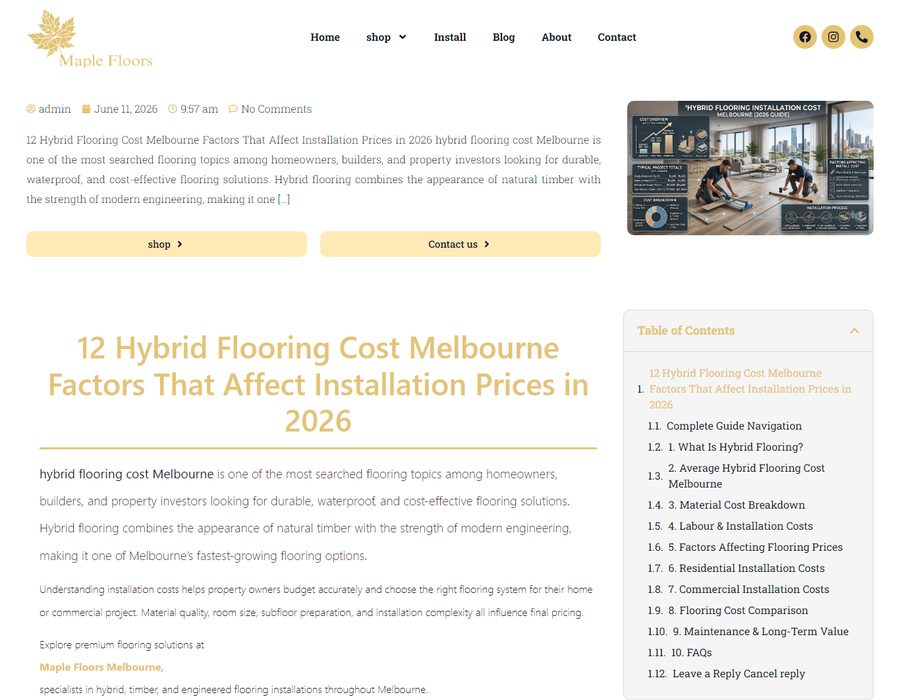Jump to Maintenance & Long-Term Value section

pyautogui.click(x=761, y=632)
